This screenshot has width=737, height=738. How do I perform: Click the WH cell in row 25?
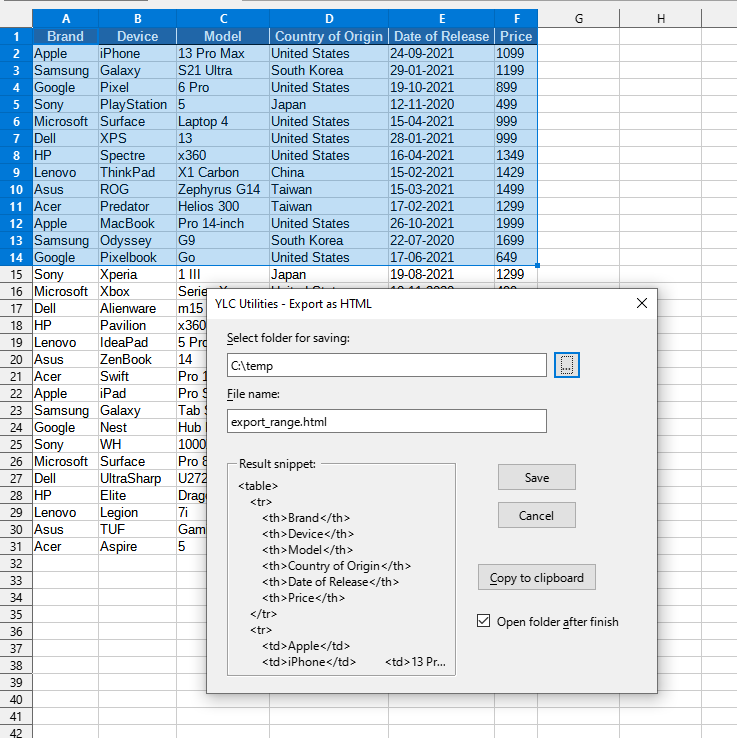(137, 444)
